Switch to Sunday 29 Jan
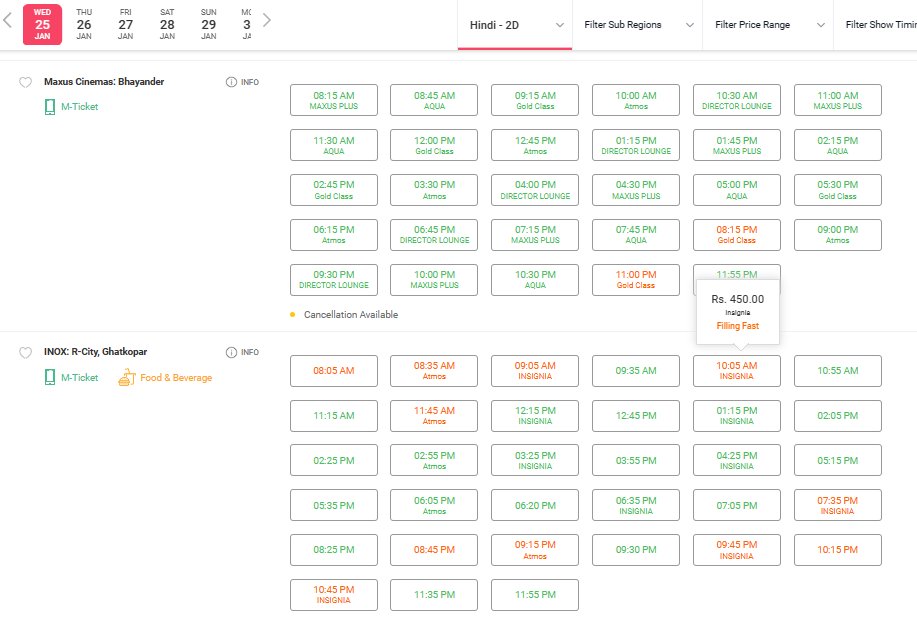Image resolution: width=917 pixels, height=625 pixels. pyautogui.click(x=209, y=24)
